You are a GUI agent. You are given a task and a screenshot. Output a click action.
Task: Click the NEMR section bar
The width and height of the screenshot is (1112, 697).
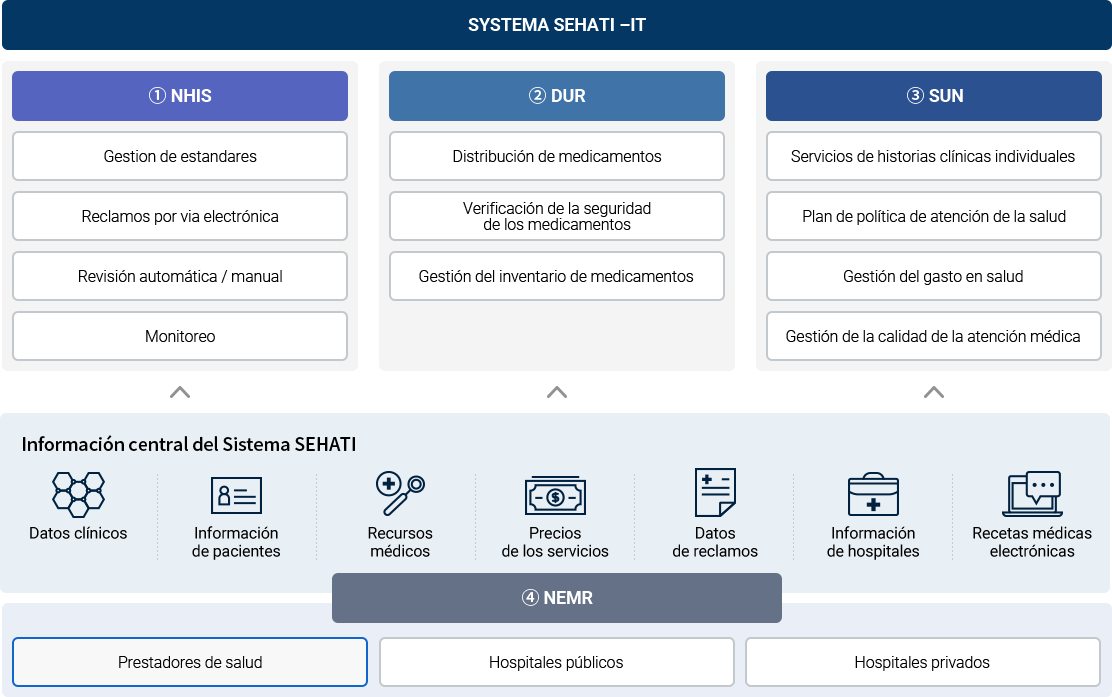[557, 598]
